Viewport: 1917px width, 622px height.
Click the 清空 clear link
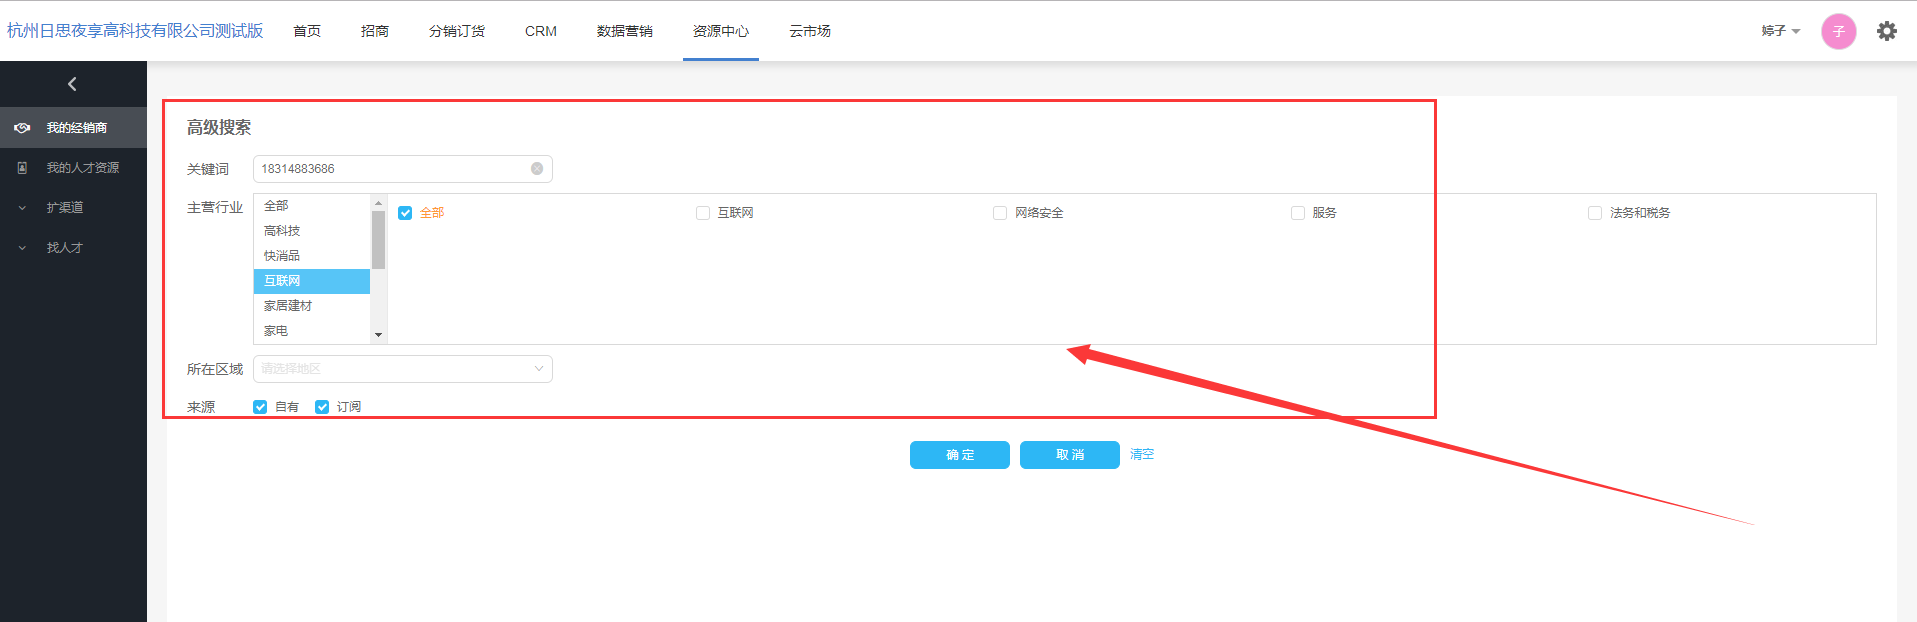click(x=1142, y=454)
